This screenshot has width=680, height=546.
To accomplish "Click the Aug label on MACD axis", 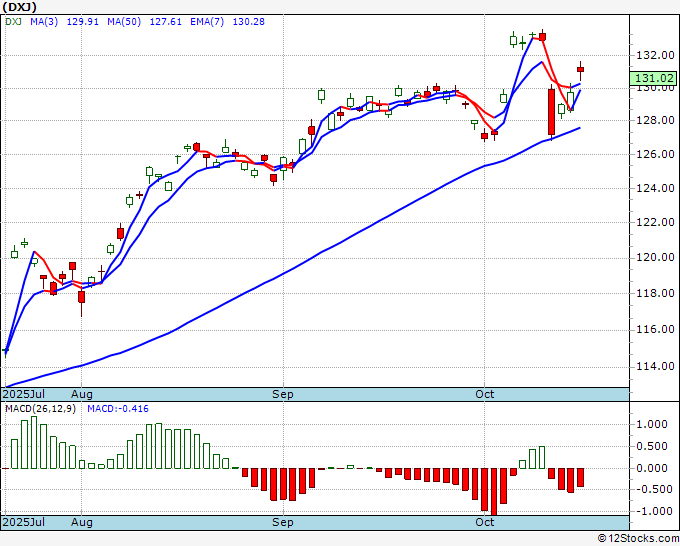I will pos(82,522).
